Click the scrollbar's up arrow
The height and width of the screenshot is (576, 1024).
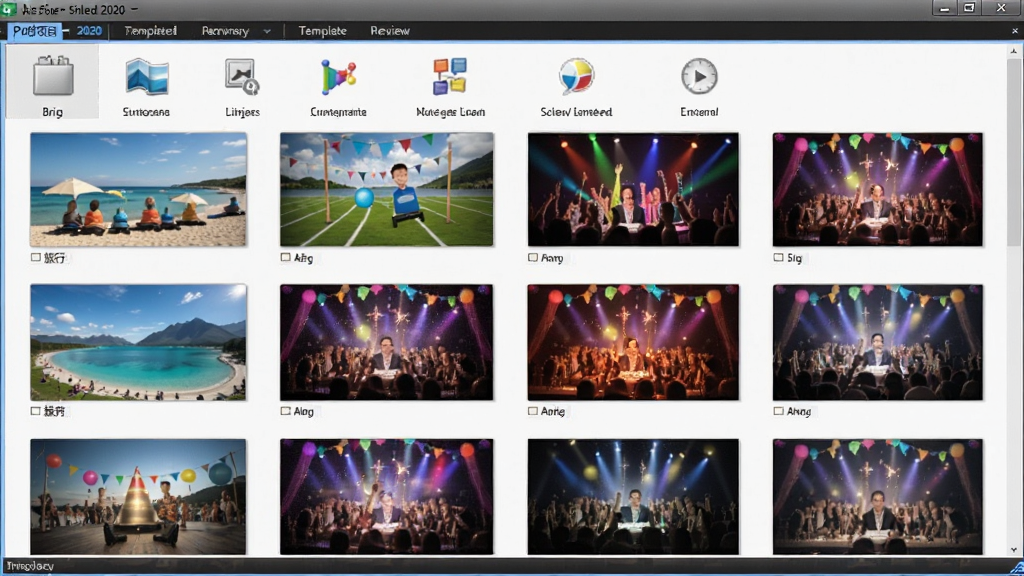[1014, 50]
